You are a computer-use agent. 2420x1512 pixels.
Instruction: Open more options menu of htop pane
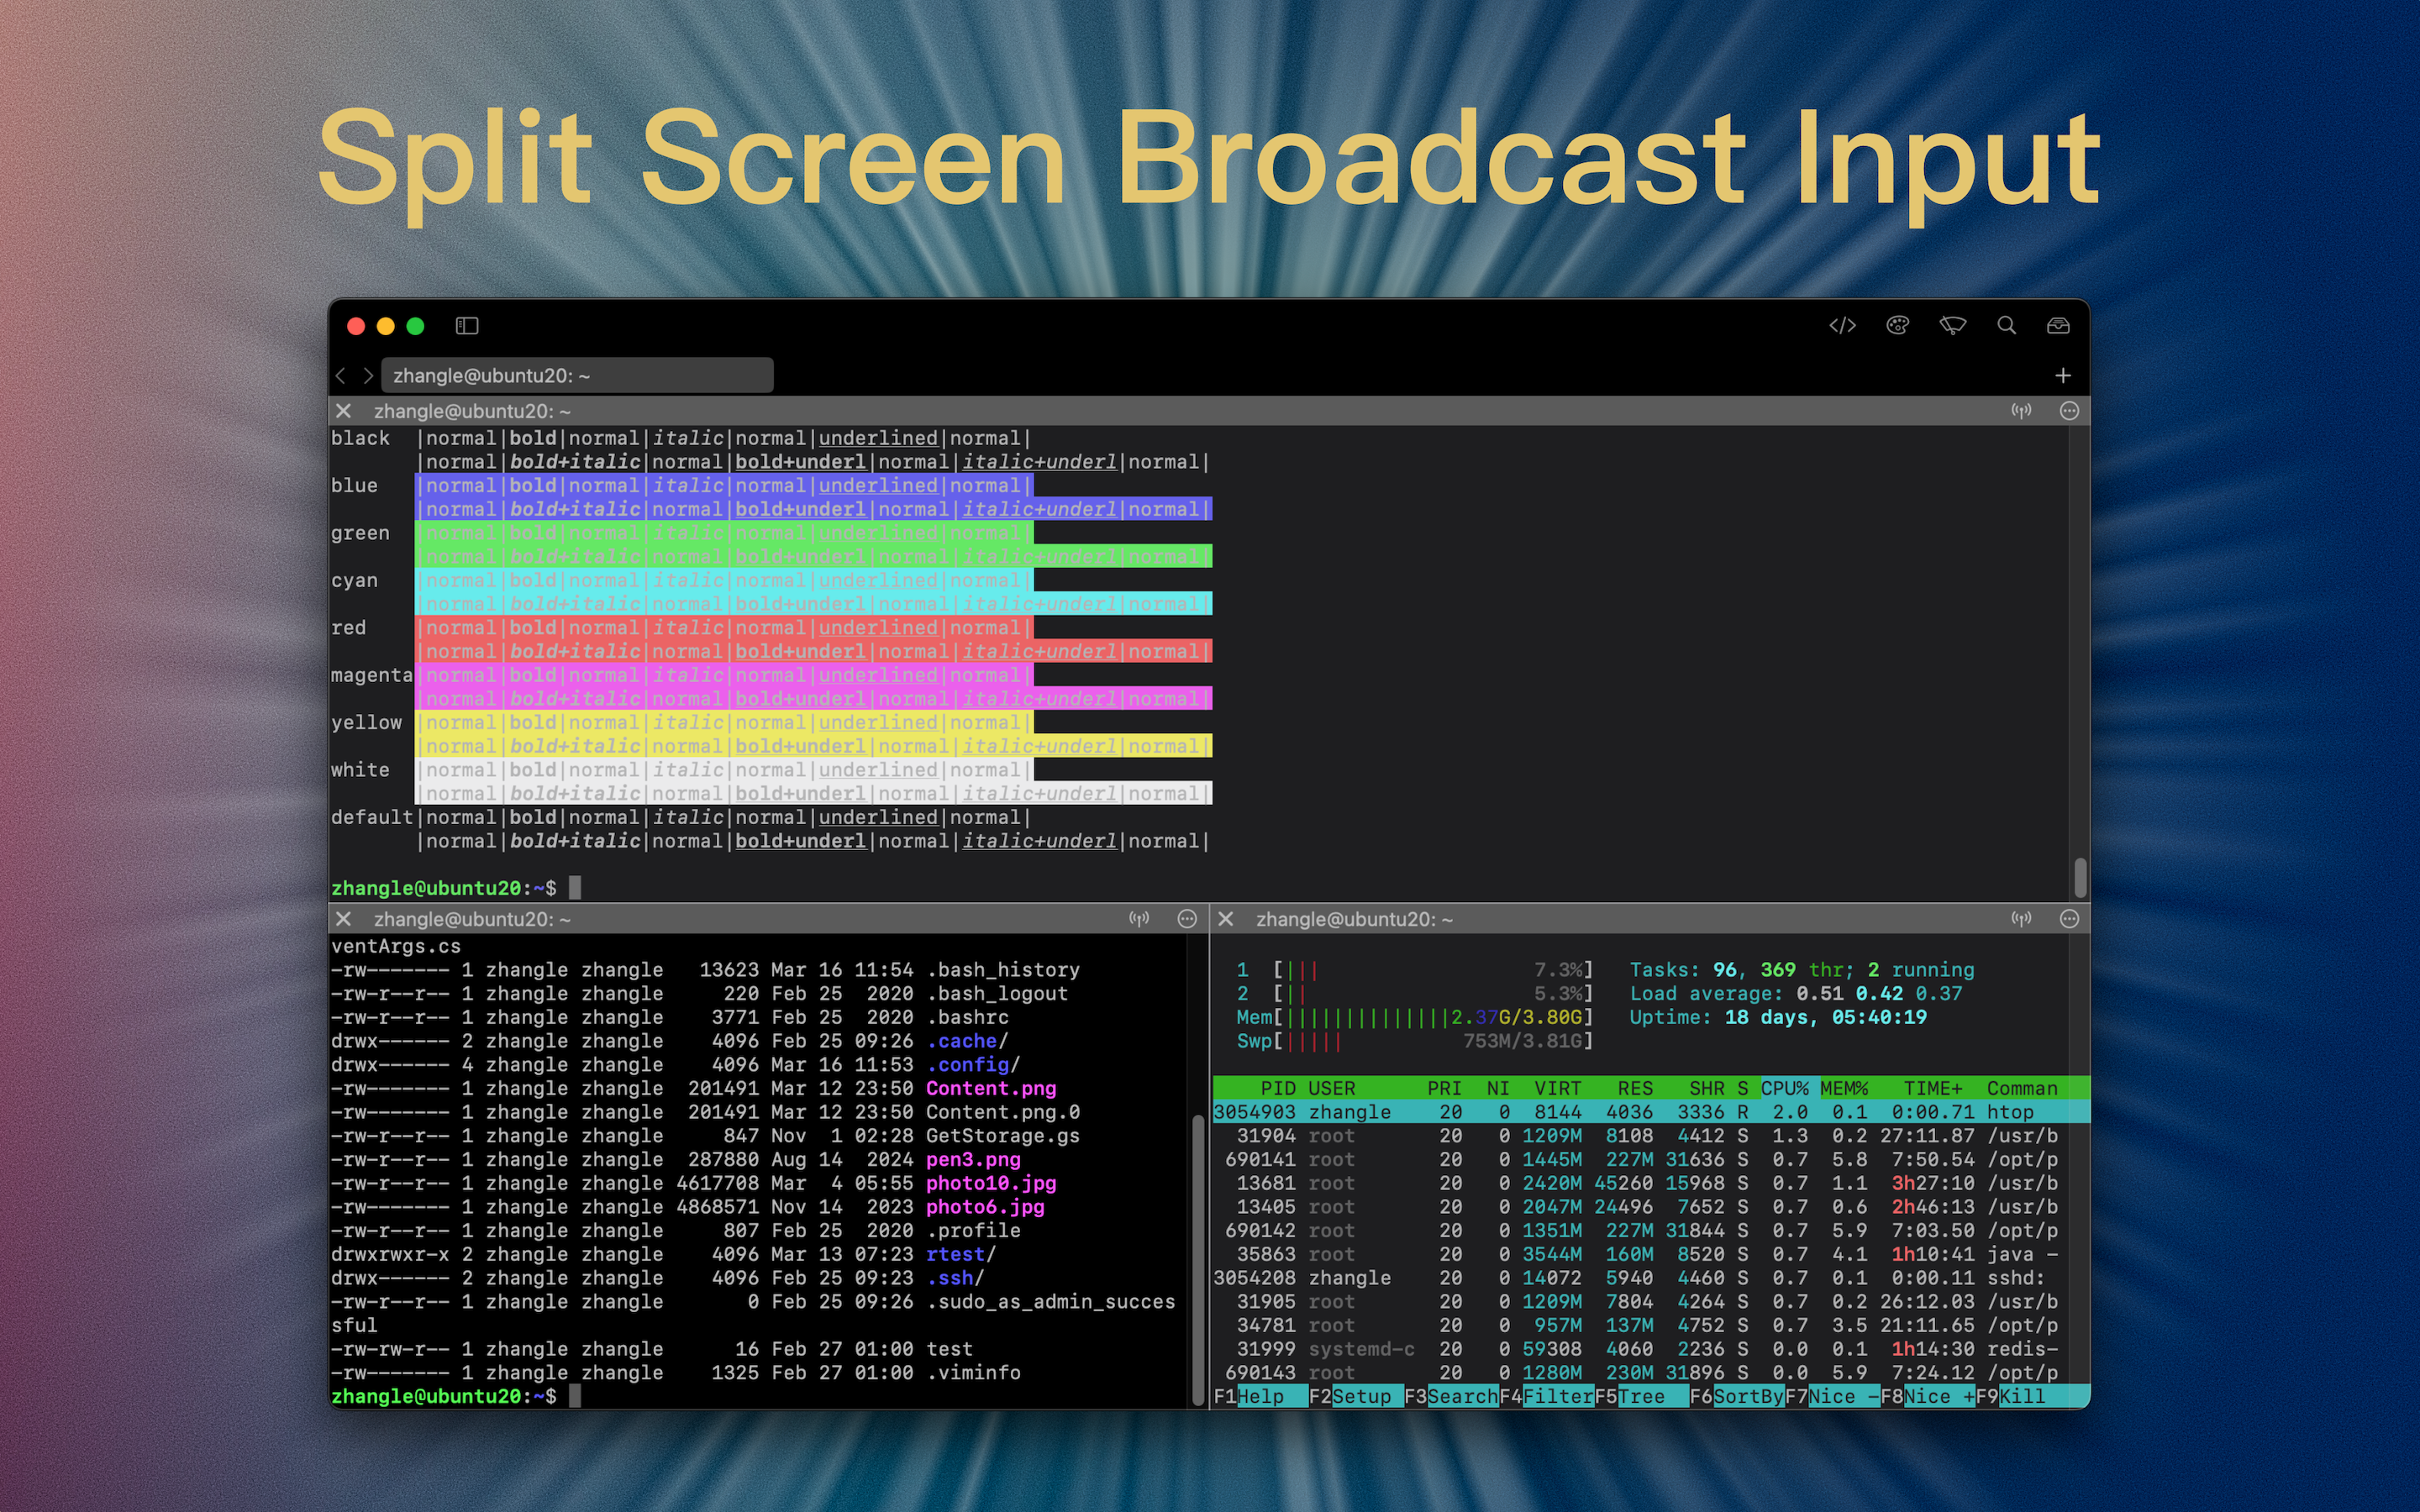point(2069,919)
